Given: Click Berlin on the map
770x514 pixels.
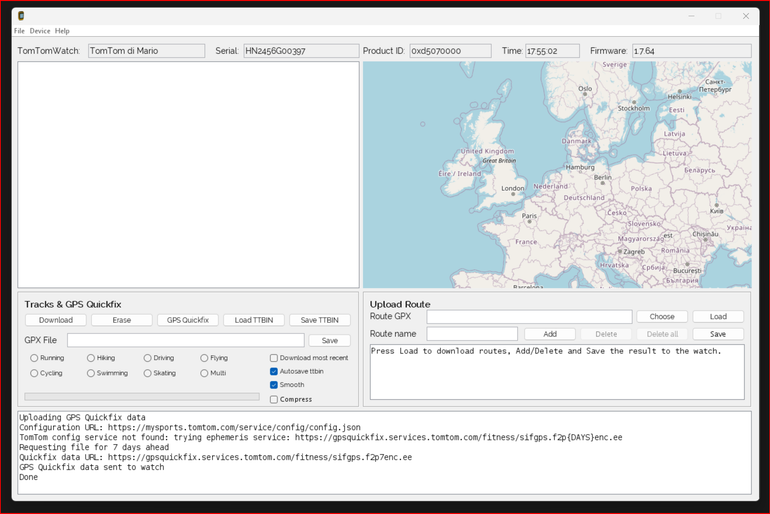Looking at the screenshot, I should pyautogui.click(x=603, y=178).
